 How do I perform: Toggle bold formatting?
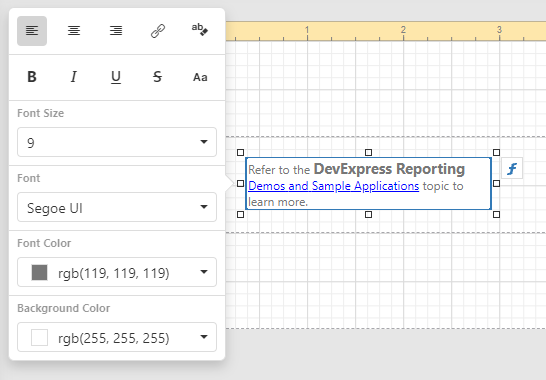[x=32, y=77]
